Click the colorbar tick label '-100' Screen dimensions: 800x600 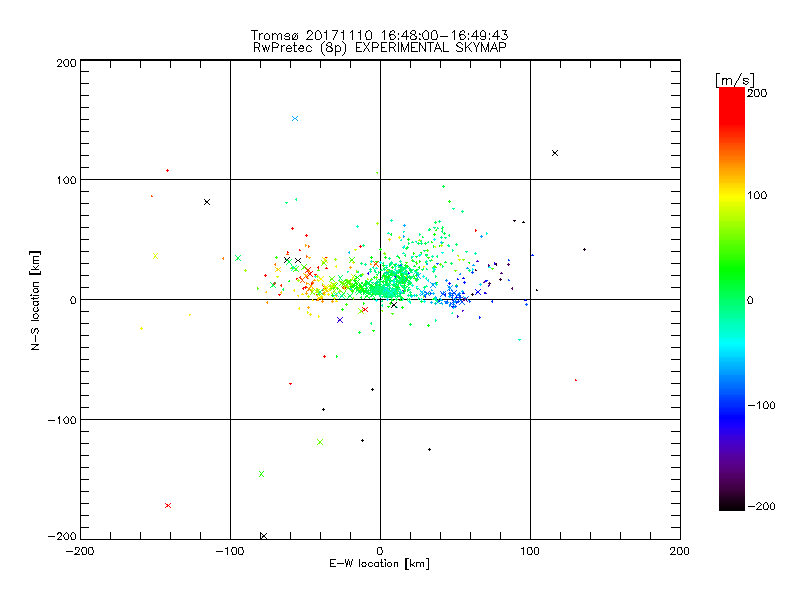(761, 405)
